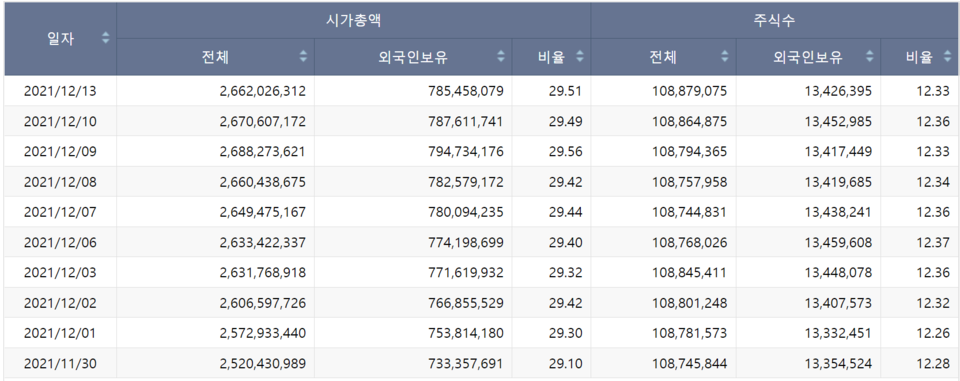
Task: Click foreign-held value 733,357,691
Action: coord(467,364)
